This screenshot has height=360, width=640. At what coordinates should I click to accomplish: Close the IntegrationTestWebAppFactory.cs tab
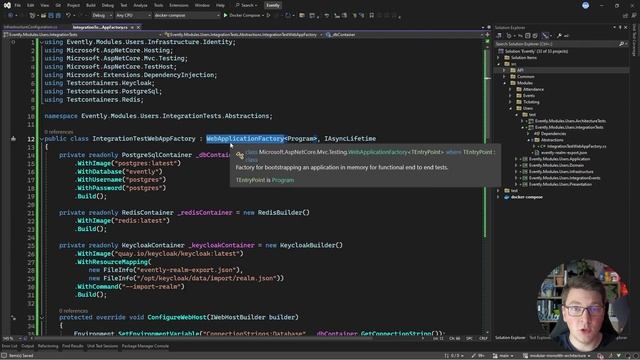[x=138, y=27]
